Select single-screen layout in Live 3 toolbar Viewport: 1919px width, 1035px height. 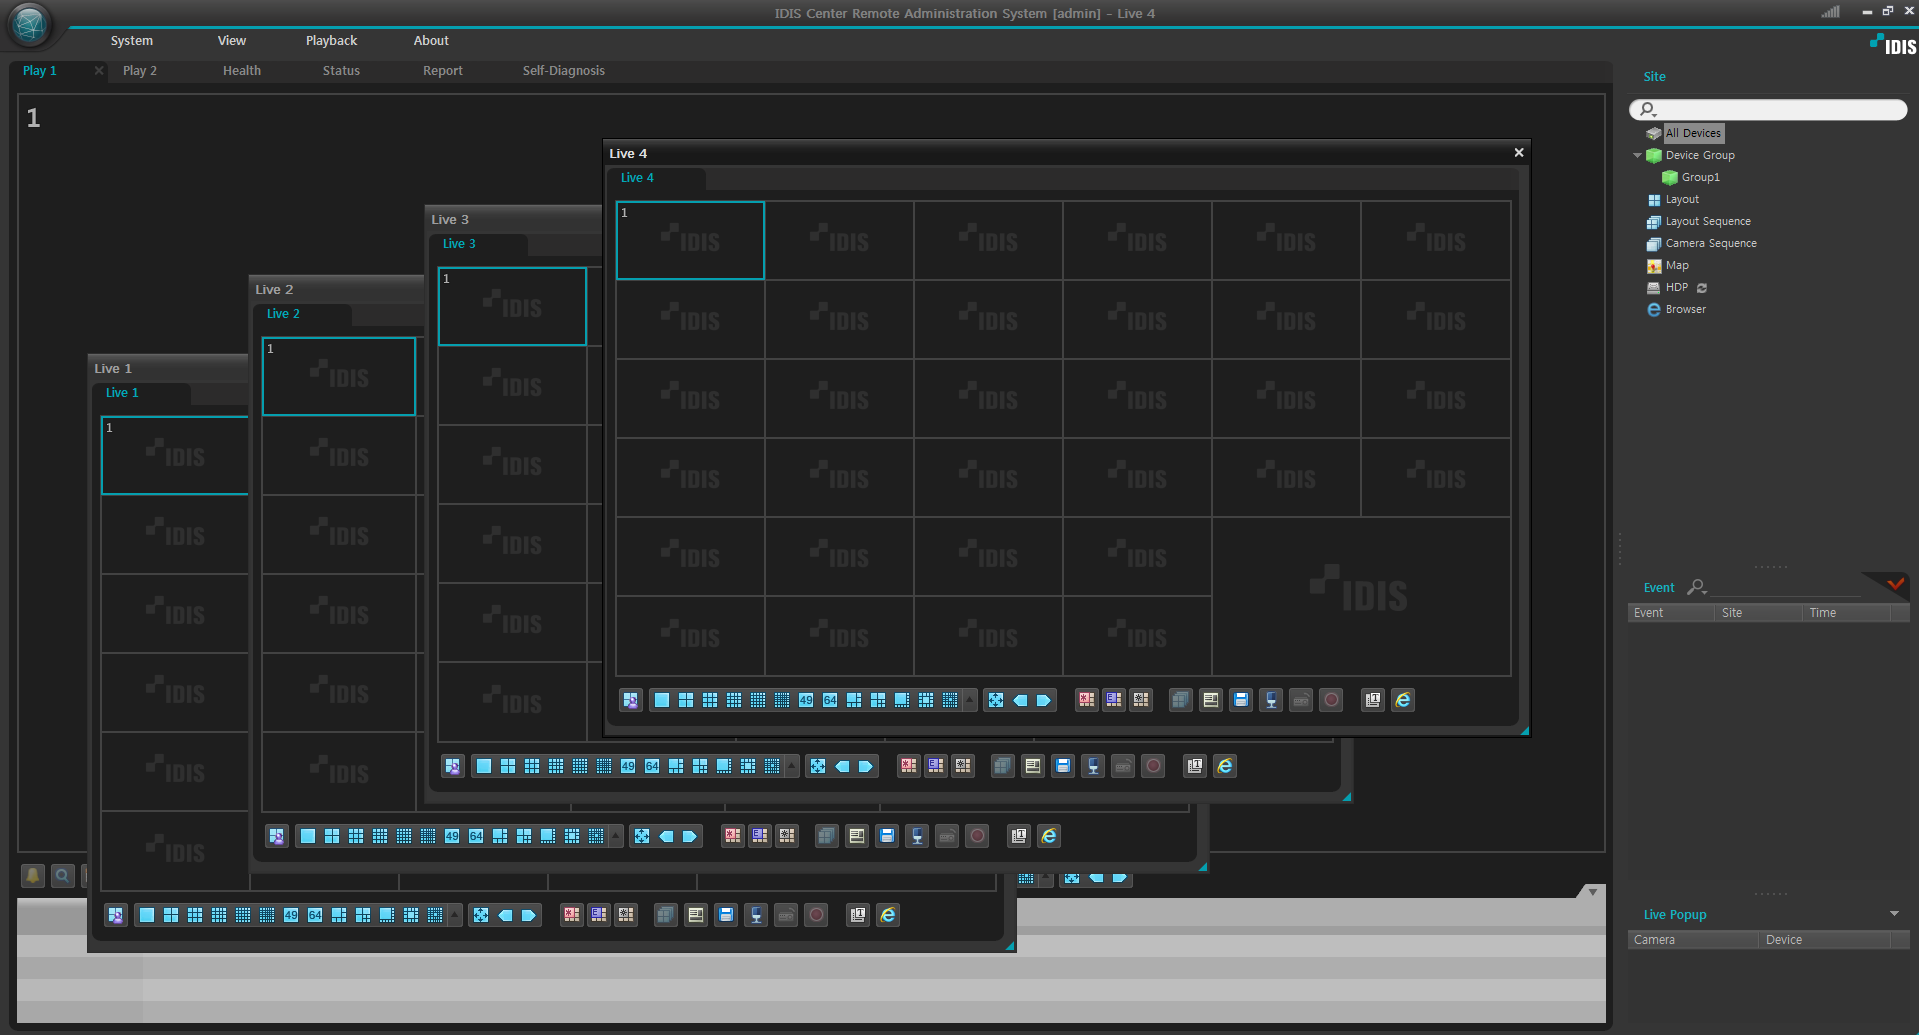(484, 766)
